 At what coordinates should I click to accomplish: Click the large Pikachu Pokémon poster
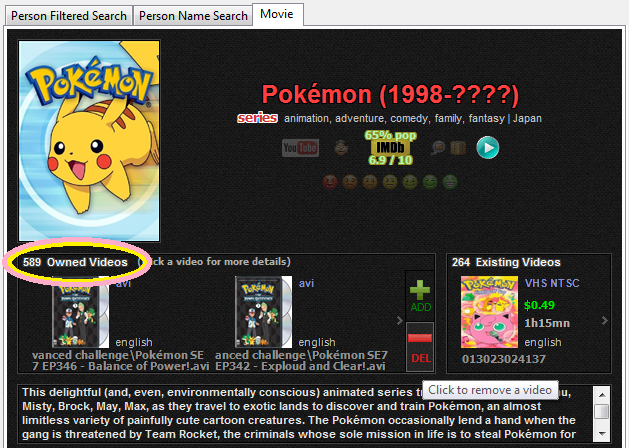pos(89,141)
